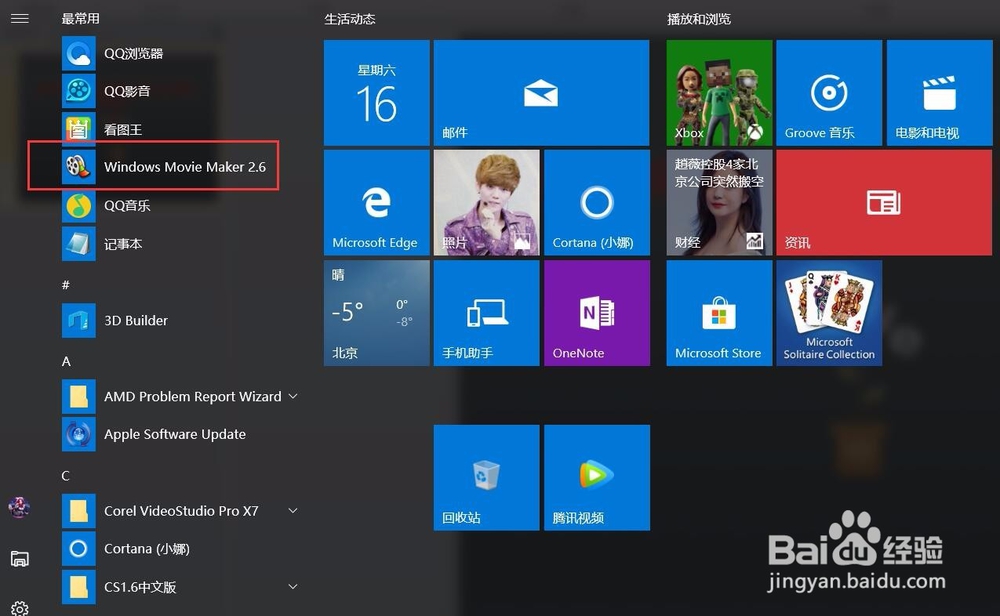The width and height of the screenshot is (1000, 616).
Task: Click the 播放和浏览 group header
Action: tap(699, 19)
